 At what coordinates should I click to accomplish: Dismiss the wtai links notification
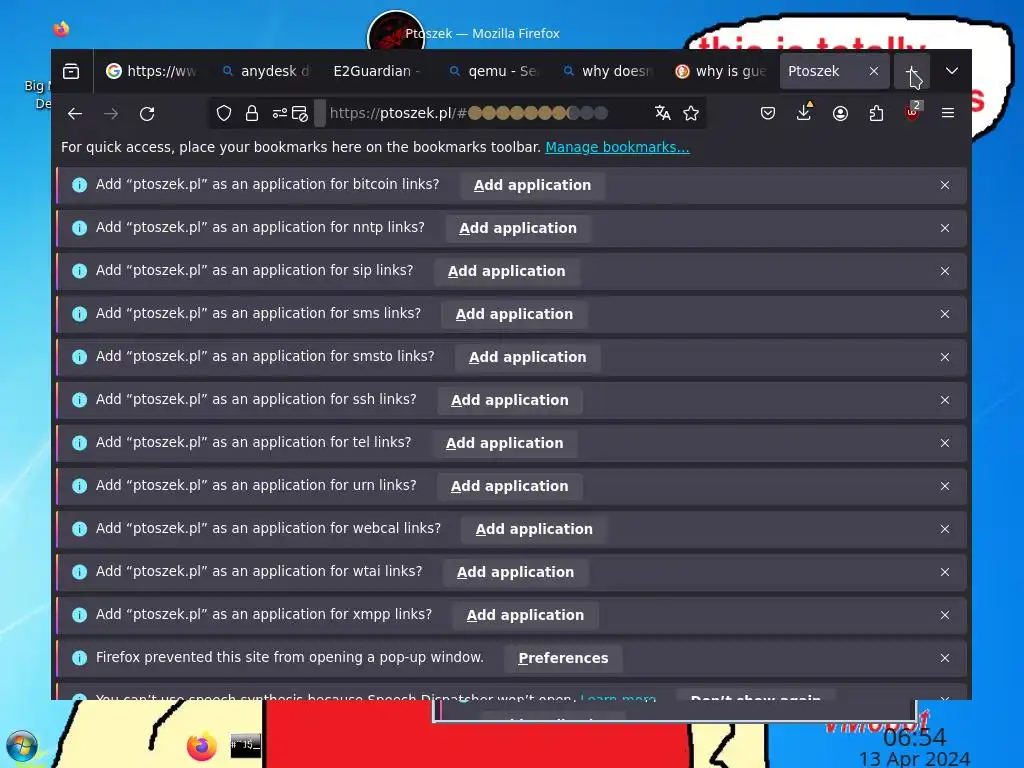(945, 572)
